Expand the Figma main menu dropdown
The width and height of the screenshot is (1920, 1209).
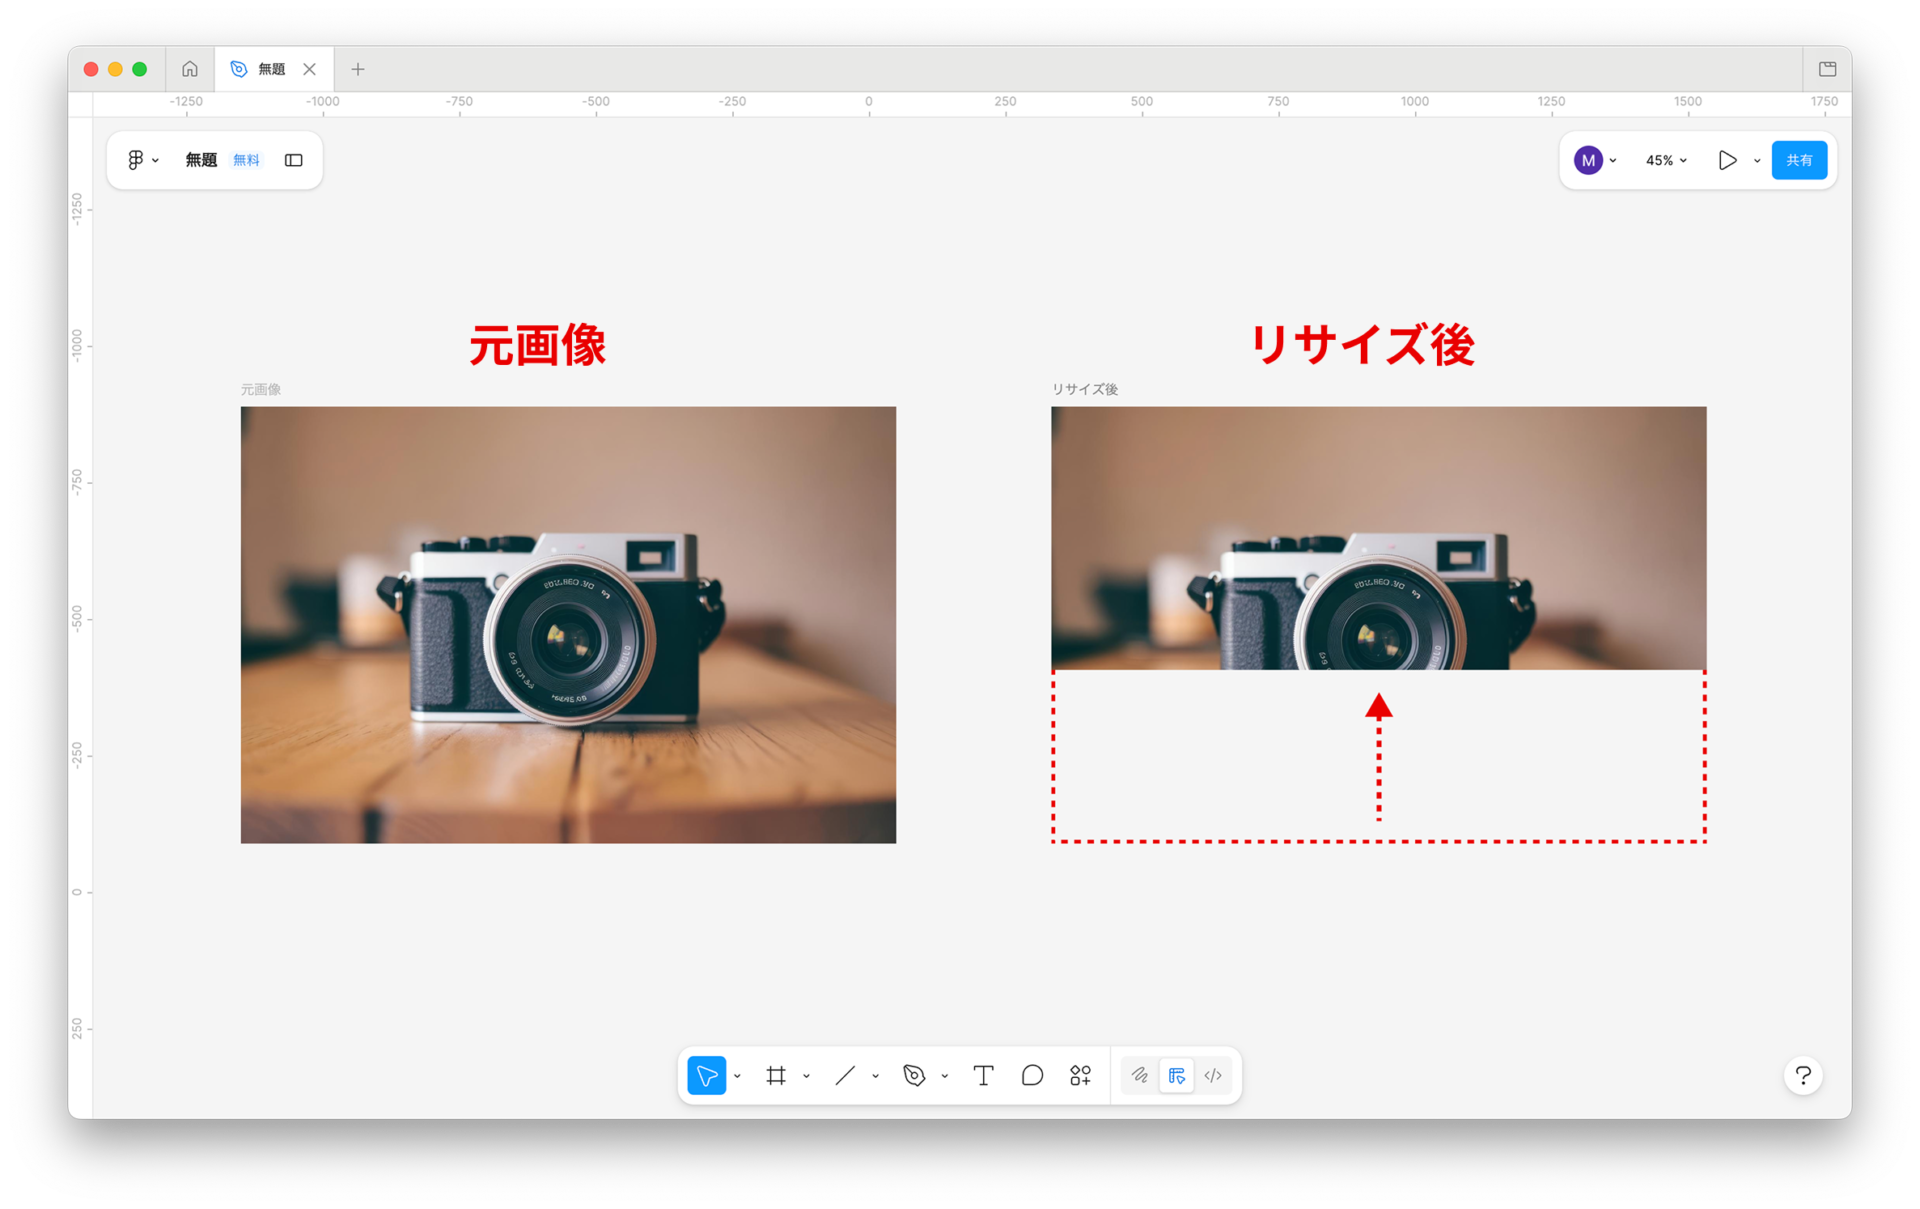(x=142, y=160)
